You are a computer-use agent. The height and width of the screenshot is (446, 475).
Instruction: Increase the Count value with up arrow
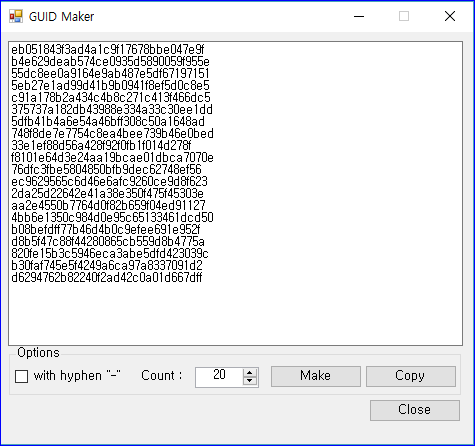pyautogui.click(x=250, y=373)
